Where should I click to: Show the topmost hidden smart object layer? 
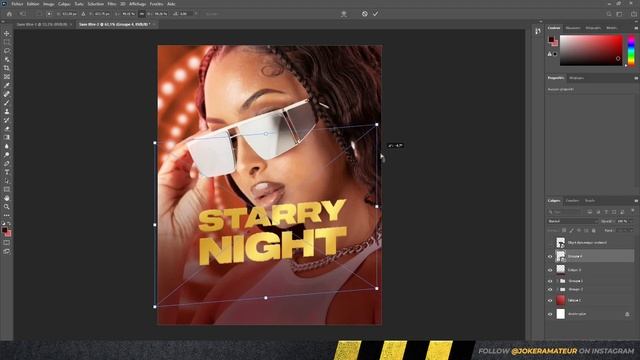(550, 243)
